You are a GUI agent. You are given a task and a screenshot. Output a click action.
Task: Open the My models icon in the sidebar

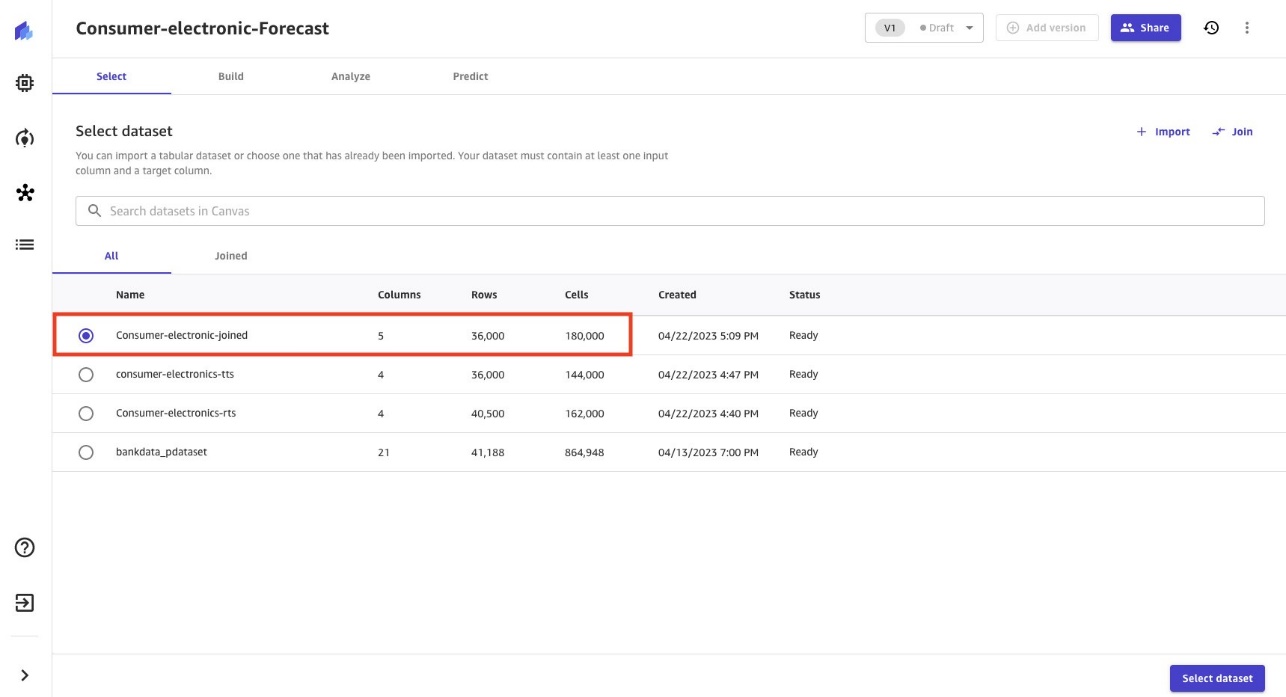[24, 138]
